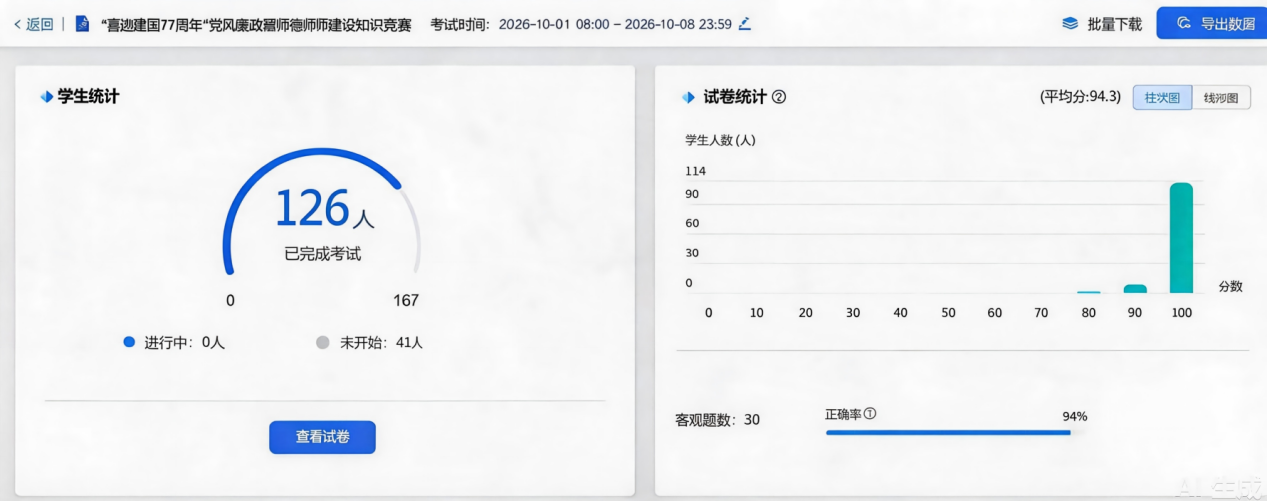Click the small teal bar at score 90
This screenshot has width=1267, height=501.
[1135, 289]
